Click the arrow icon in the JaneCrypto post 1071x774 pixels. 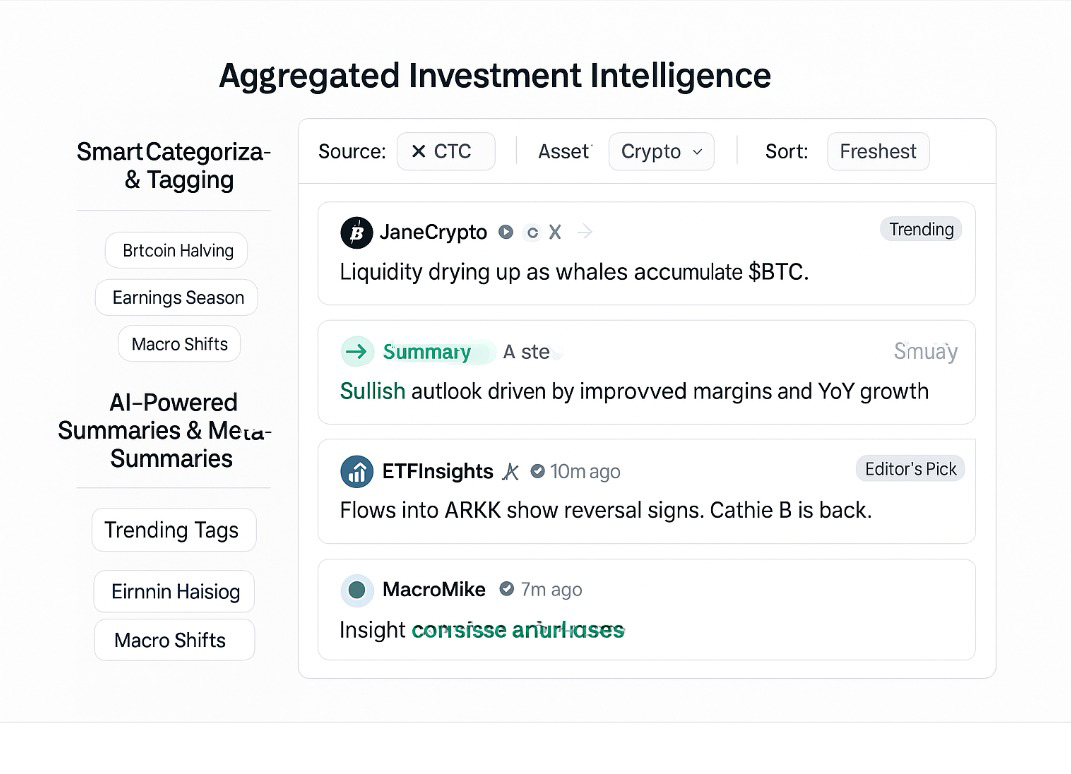click(585, 232)
